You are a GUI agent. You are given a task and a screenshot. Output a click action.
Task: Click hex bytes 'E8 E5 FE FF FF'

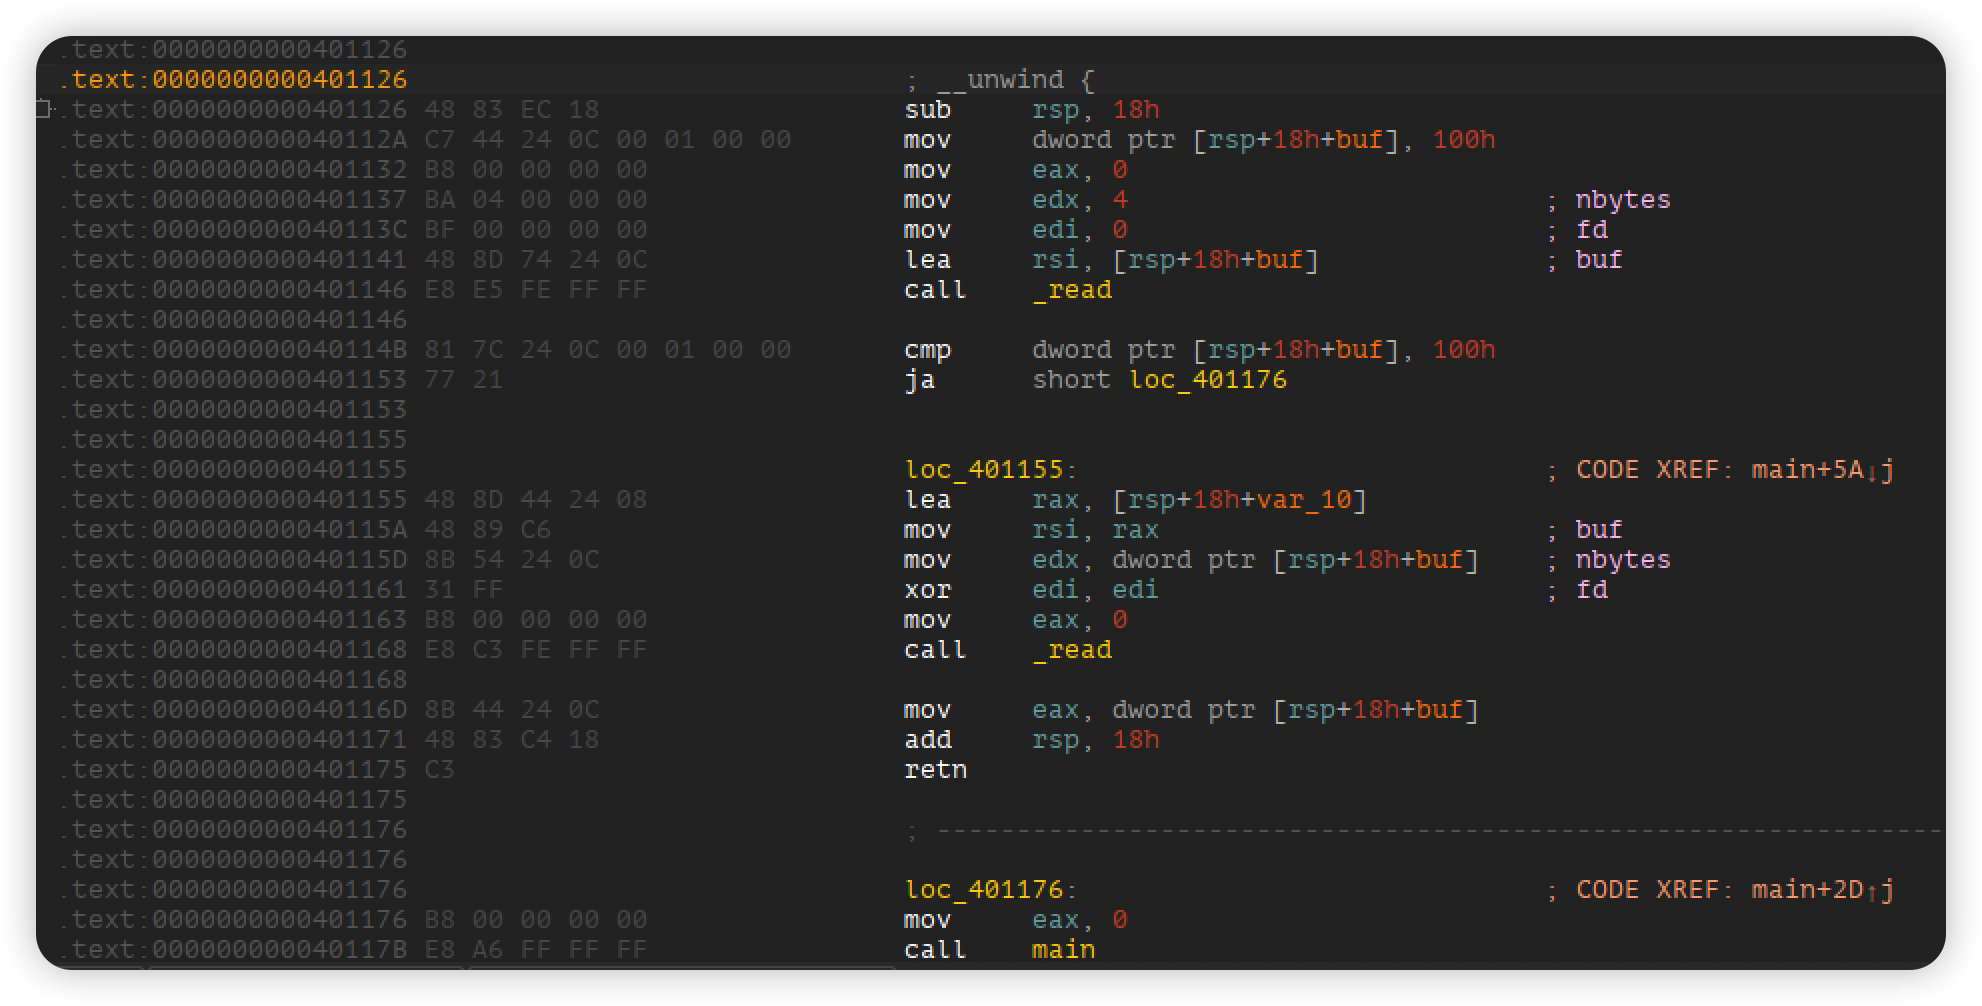[x=536, y=289]
